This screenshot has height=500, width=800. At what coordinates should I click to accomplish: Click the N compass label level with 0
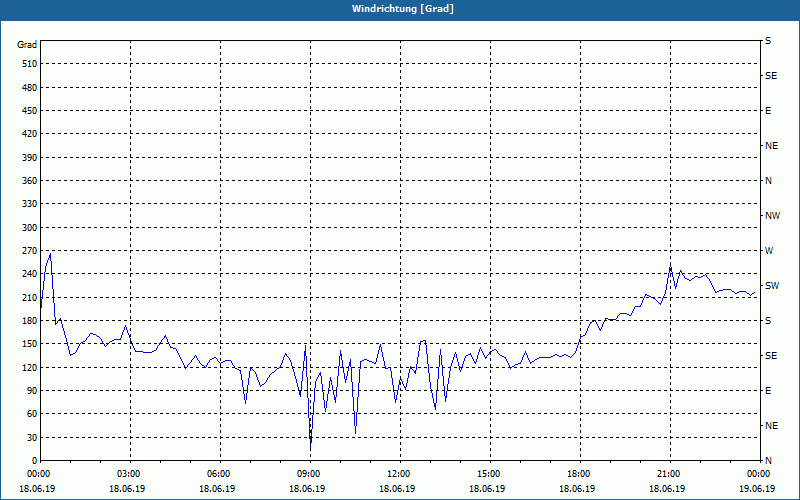[x=768, y=461]
